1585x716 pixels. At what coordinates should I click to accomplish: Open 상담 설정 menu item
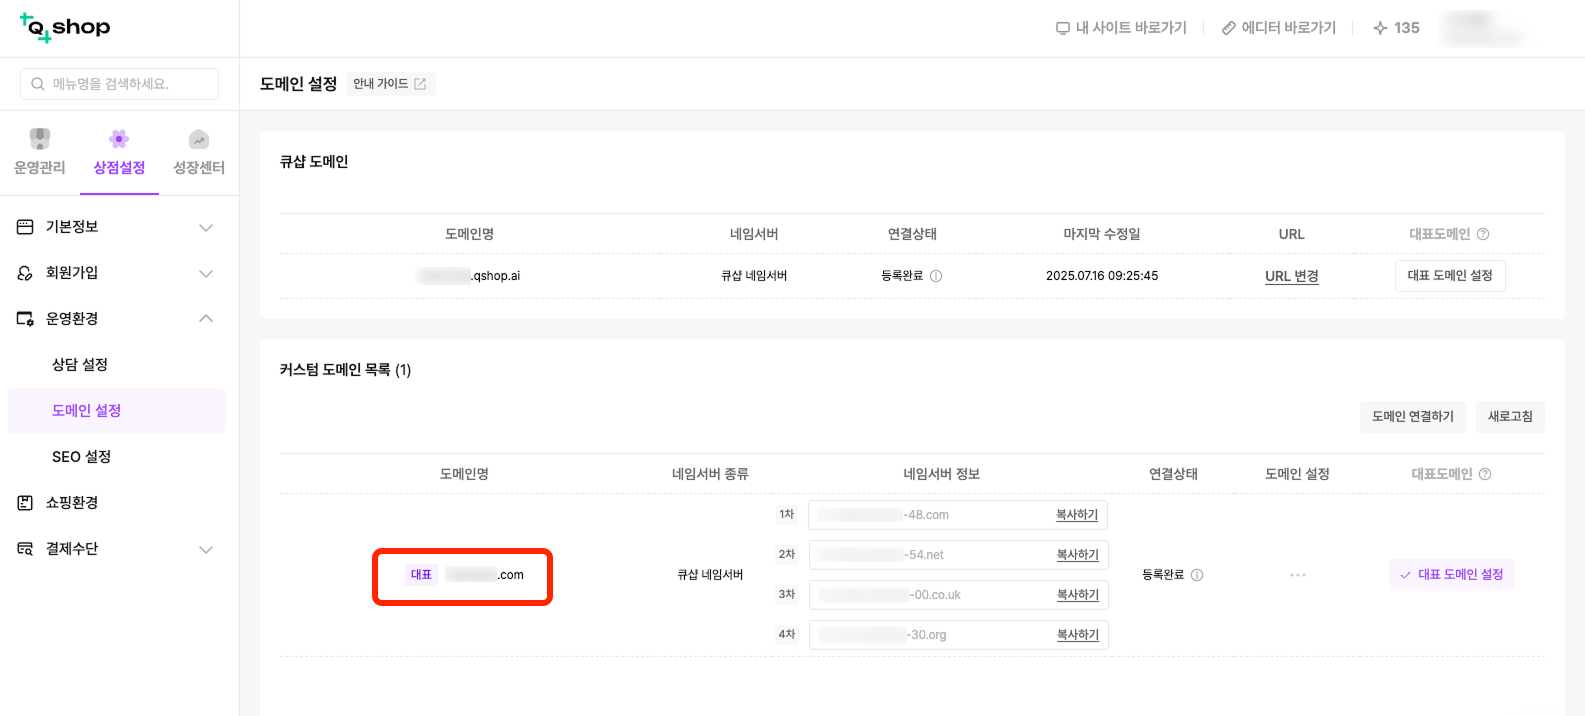tap(80, 365)
